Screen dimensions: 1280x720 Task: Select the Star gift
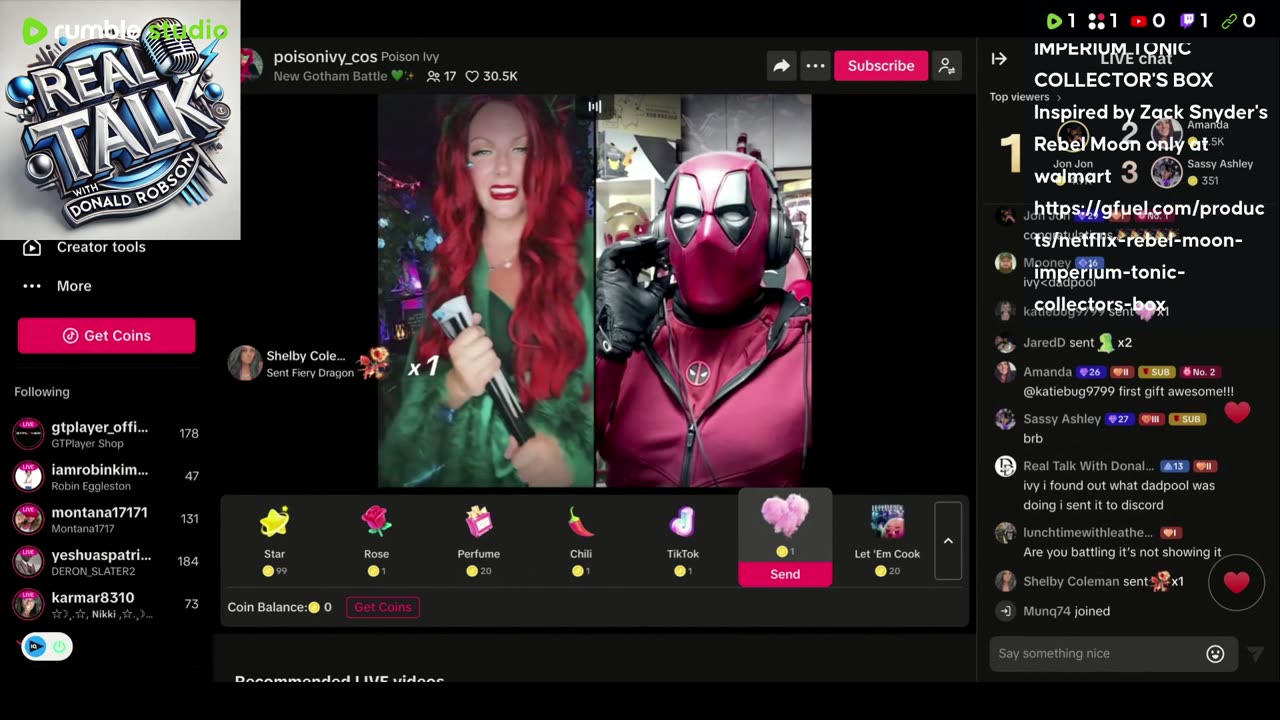click(x=274, y=541)
